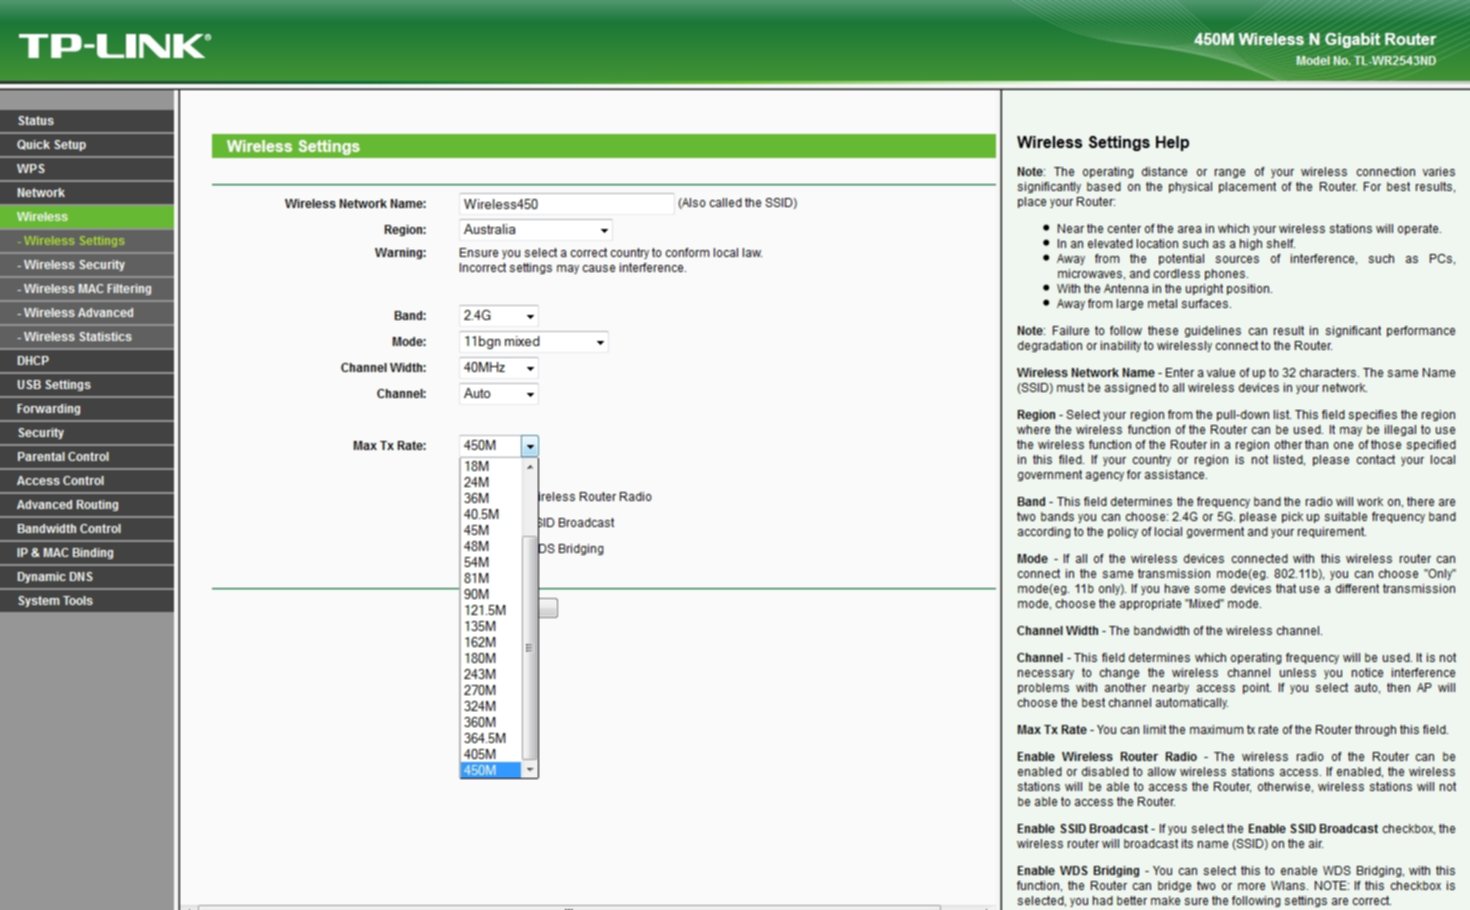Pick 54M in the dropdown list

[491, 562]
